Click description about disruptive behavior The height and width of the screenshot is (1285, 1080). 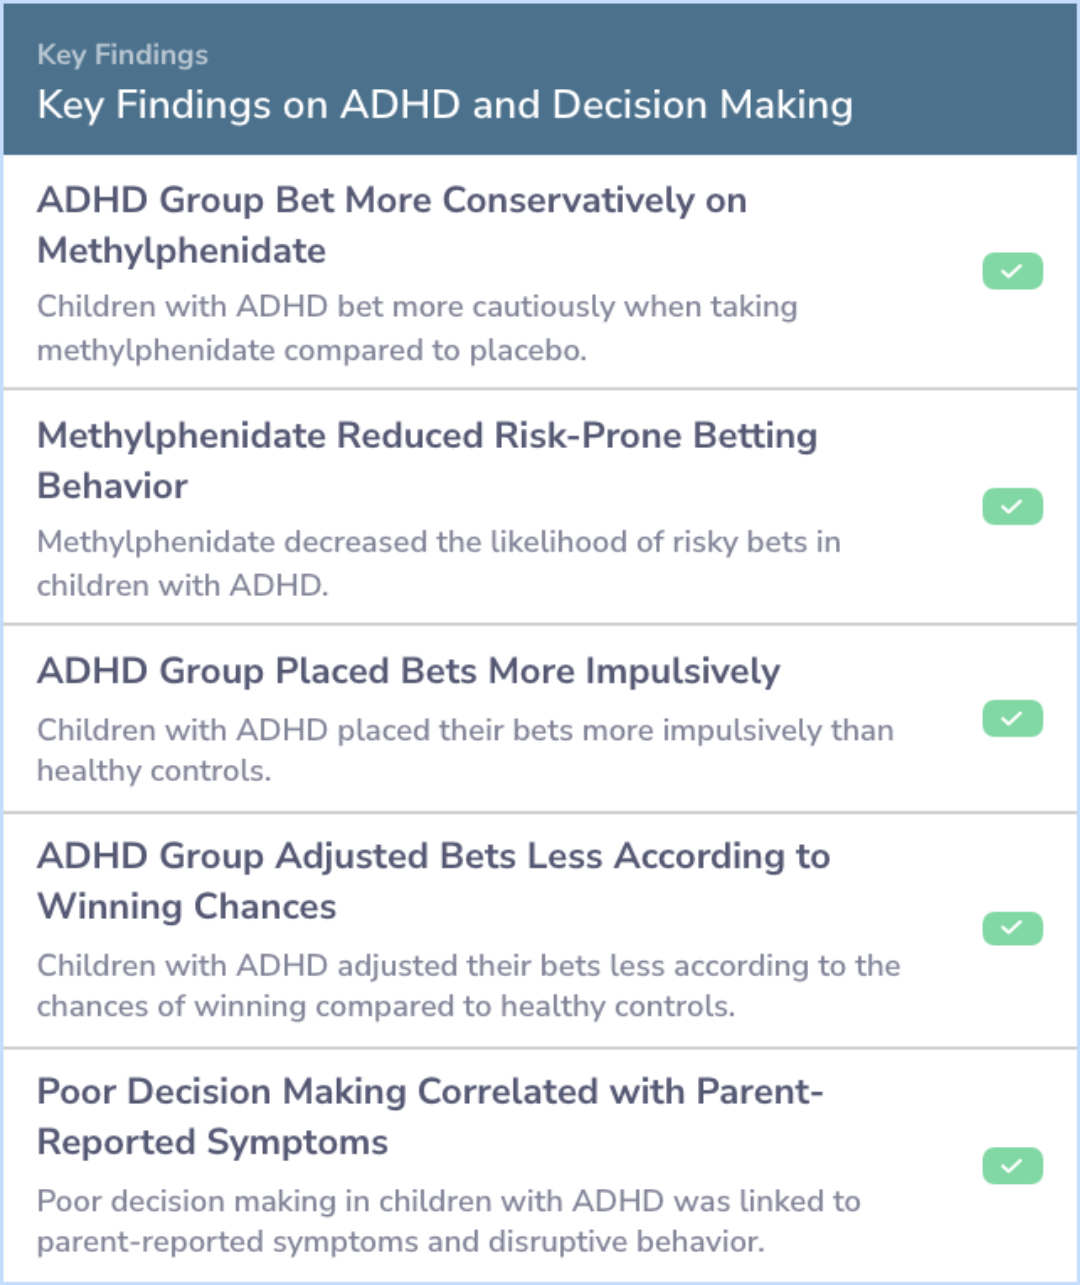coord(449,1221)
